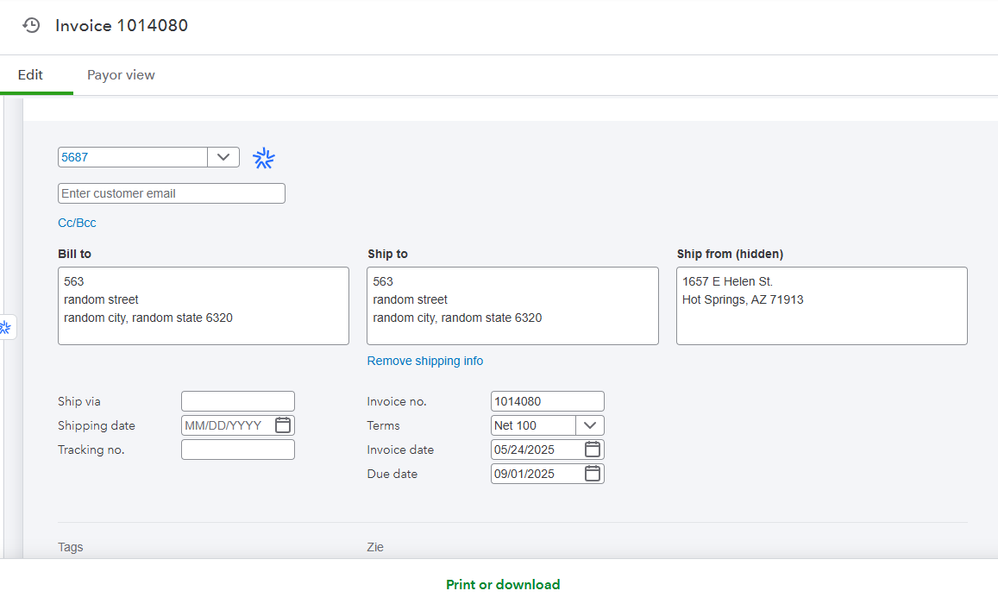Switch to the Edit tab
Screen dimensions: 998x598
coord(31,75)
